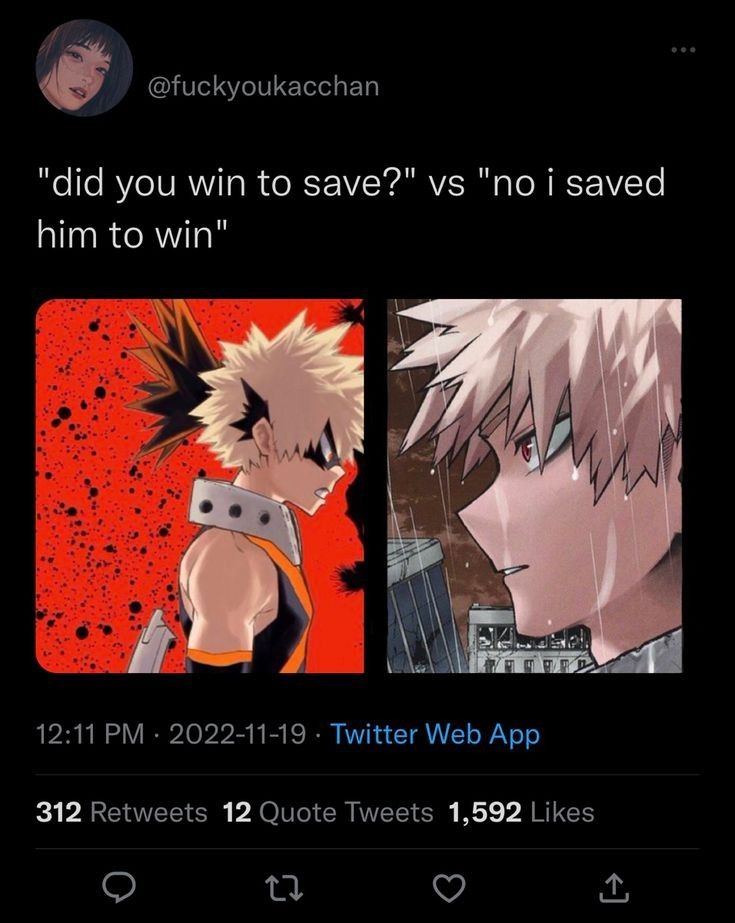This screenshot has width=735, height=923.
Task: Open the tweet author's profile picture
Action: [84, 68]
